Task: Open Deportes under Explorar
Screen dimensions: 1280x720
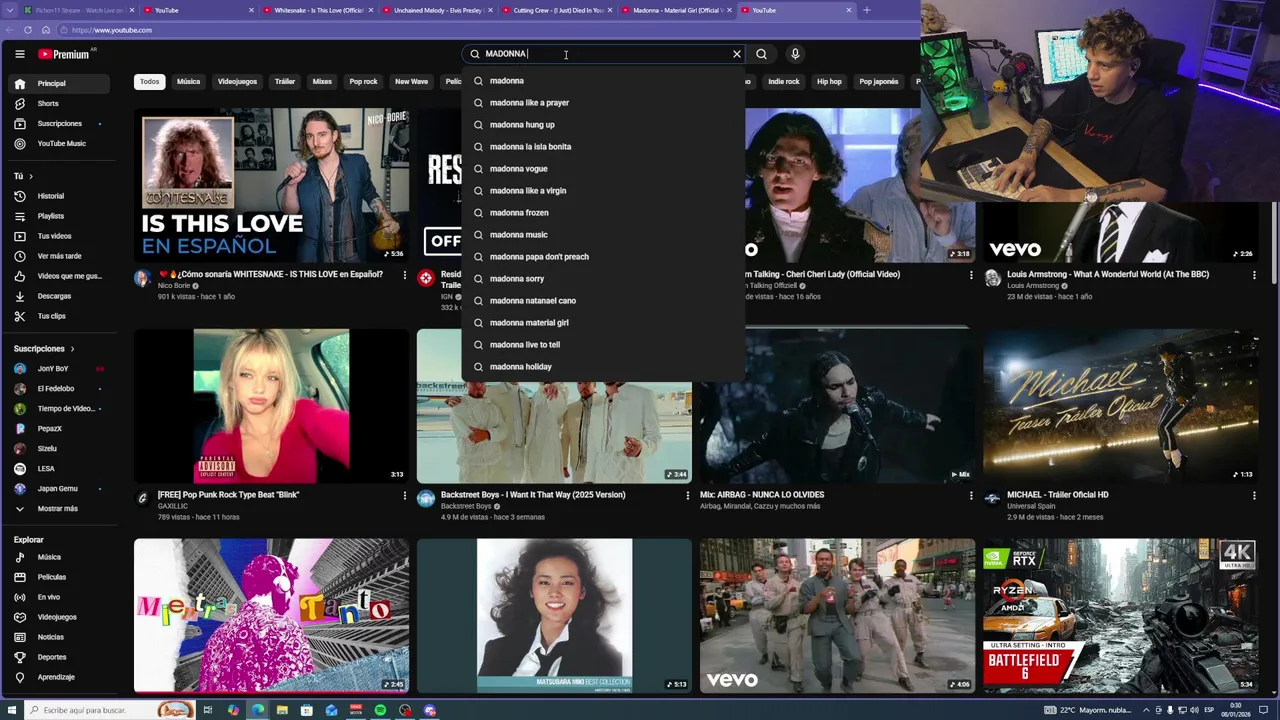Action: (60, 657)
